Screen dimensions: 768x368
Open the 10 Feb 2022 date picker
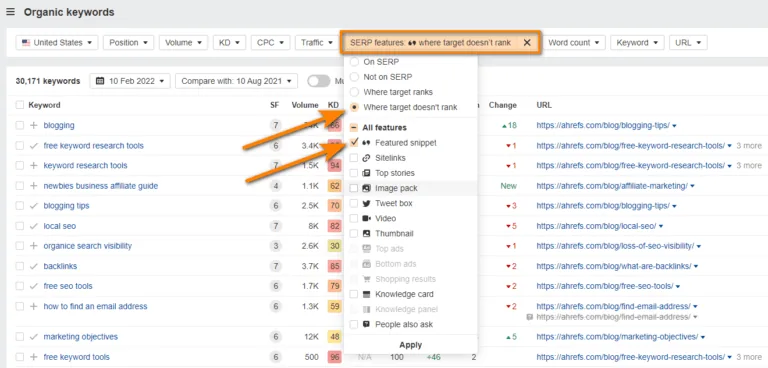coord(130,81)
